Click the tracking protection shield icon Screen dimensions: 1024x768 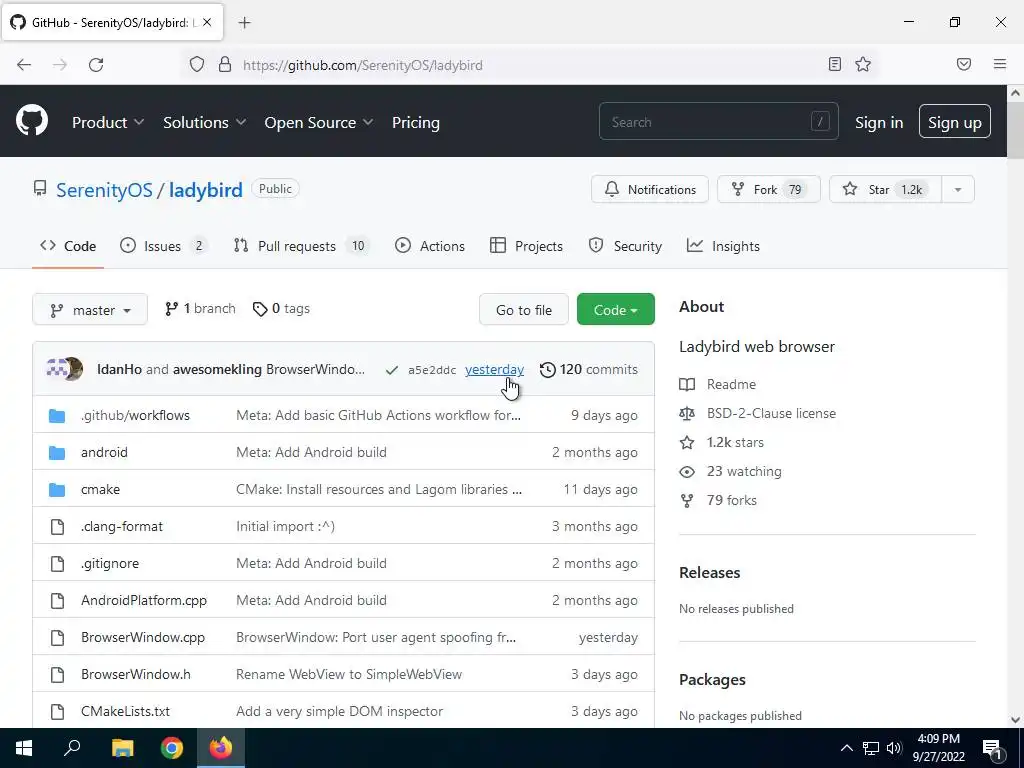tap(197, 64)
